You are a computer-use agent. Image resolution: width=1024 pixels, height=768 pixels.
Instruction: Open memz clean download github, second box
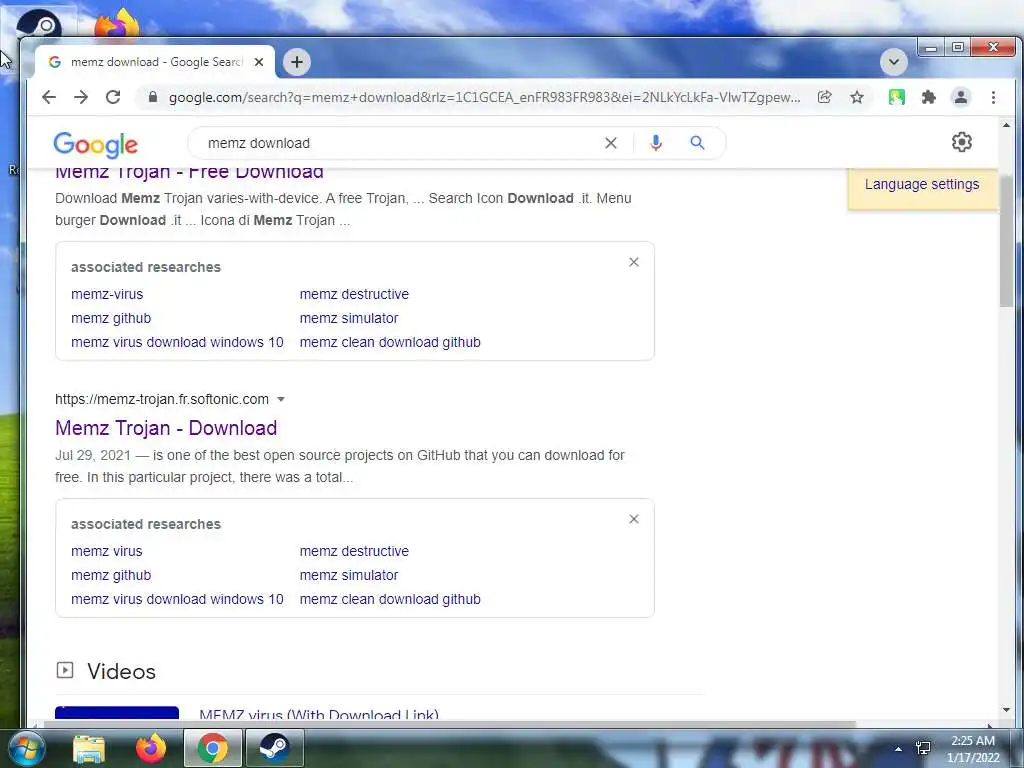tap(390, 599)
